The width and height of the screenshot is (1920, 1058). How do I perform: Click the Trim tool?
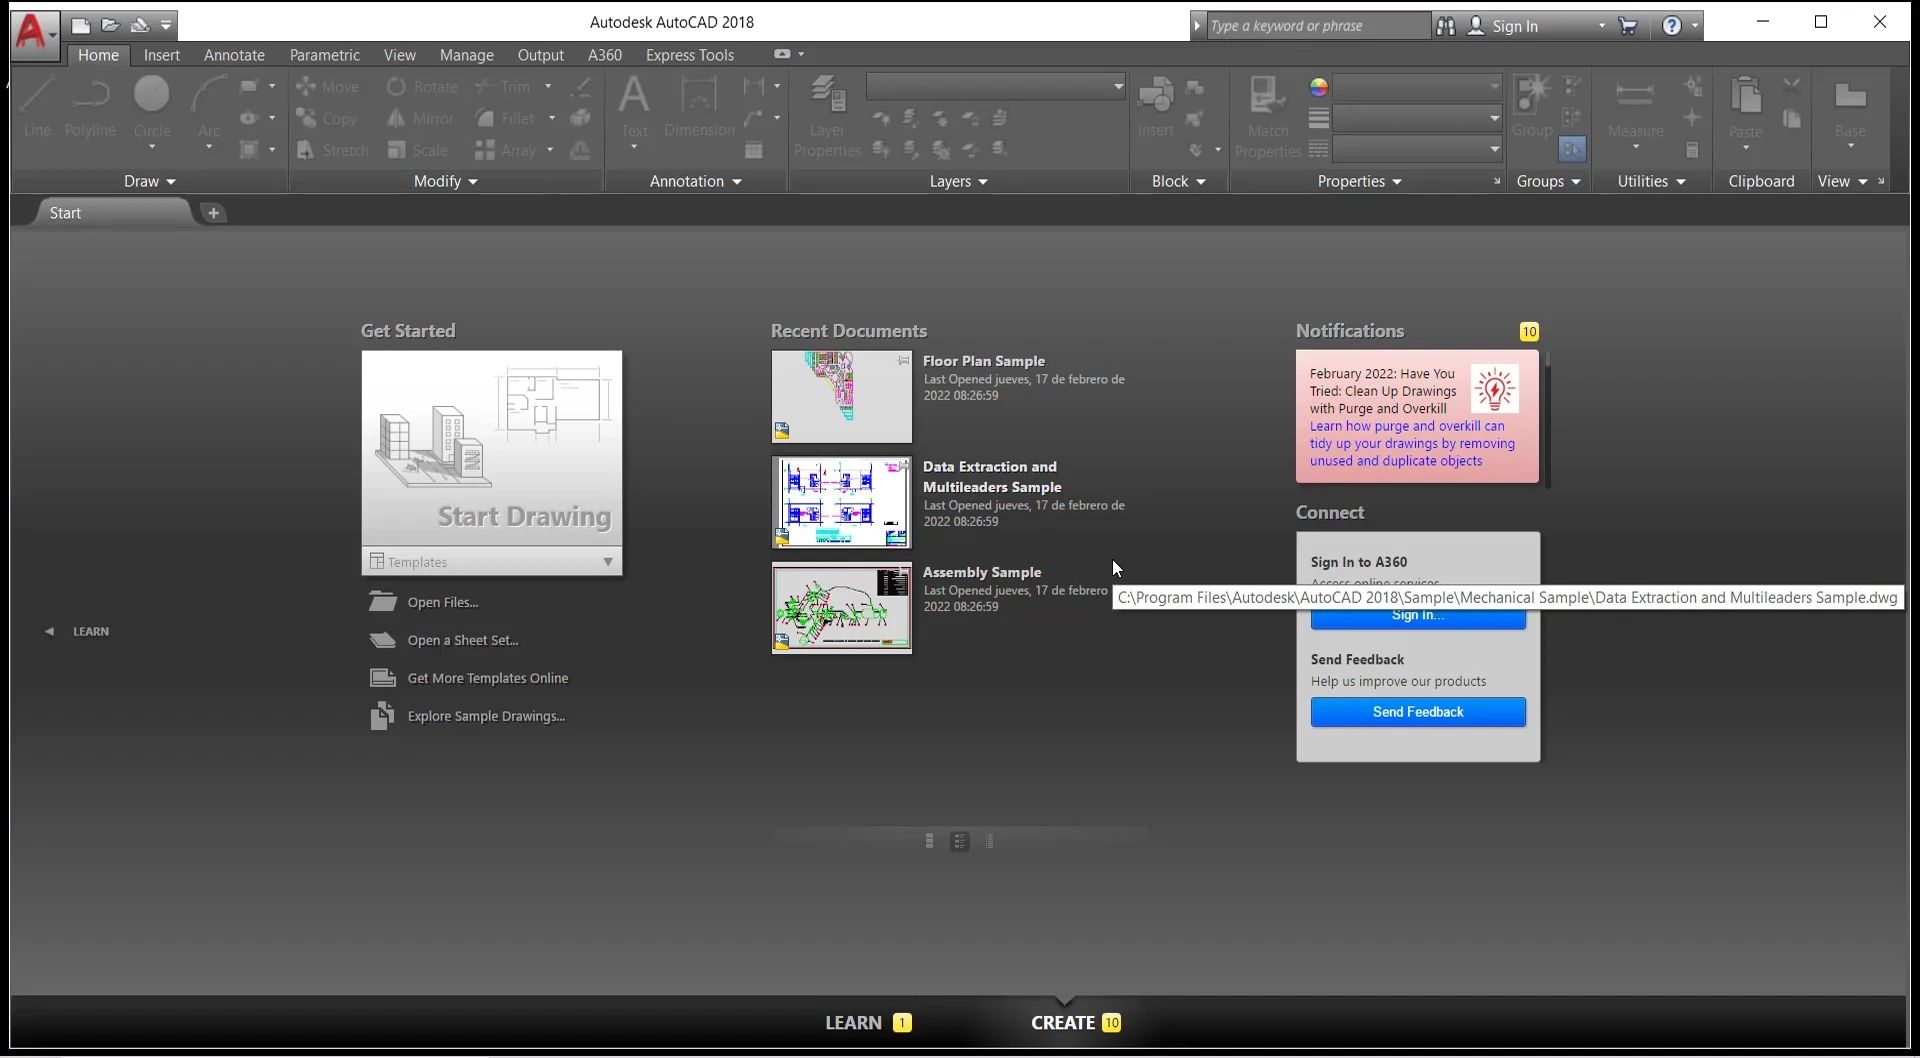click(503, 87)
